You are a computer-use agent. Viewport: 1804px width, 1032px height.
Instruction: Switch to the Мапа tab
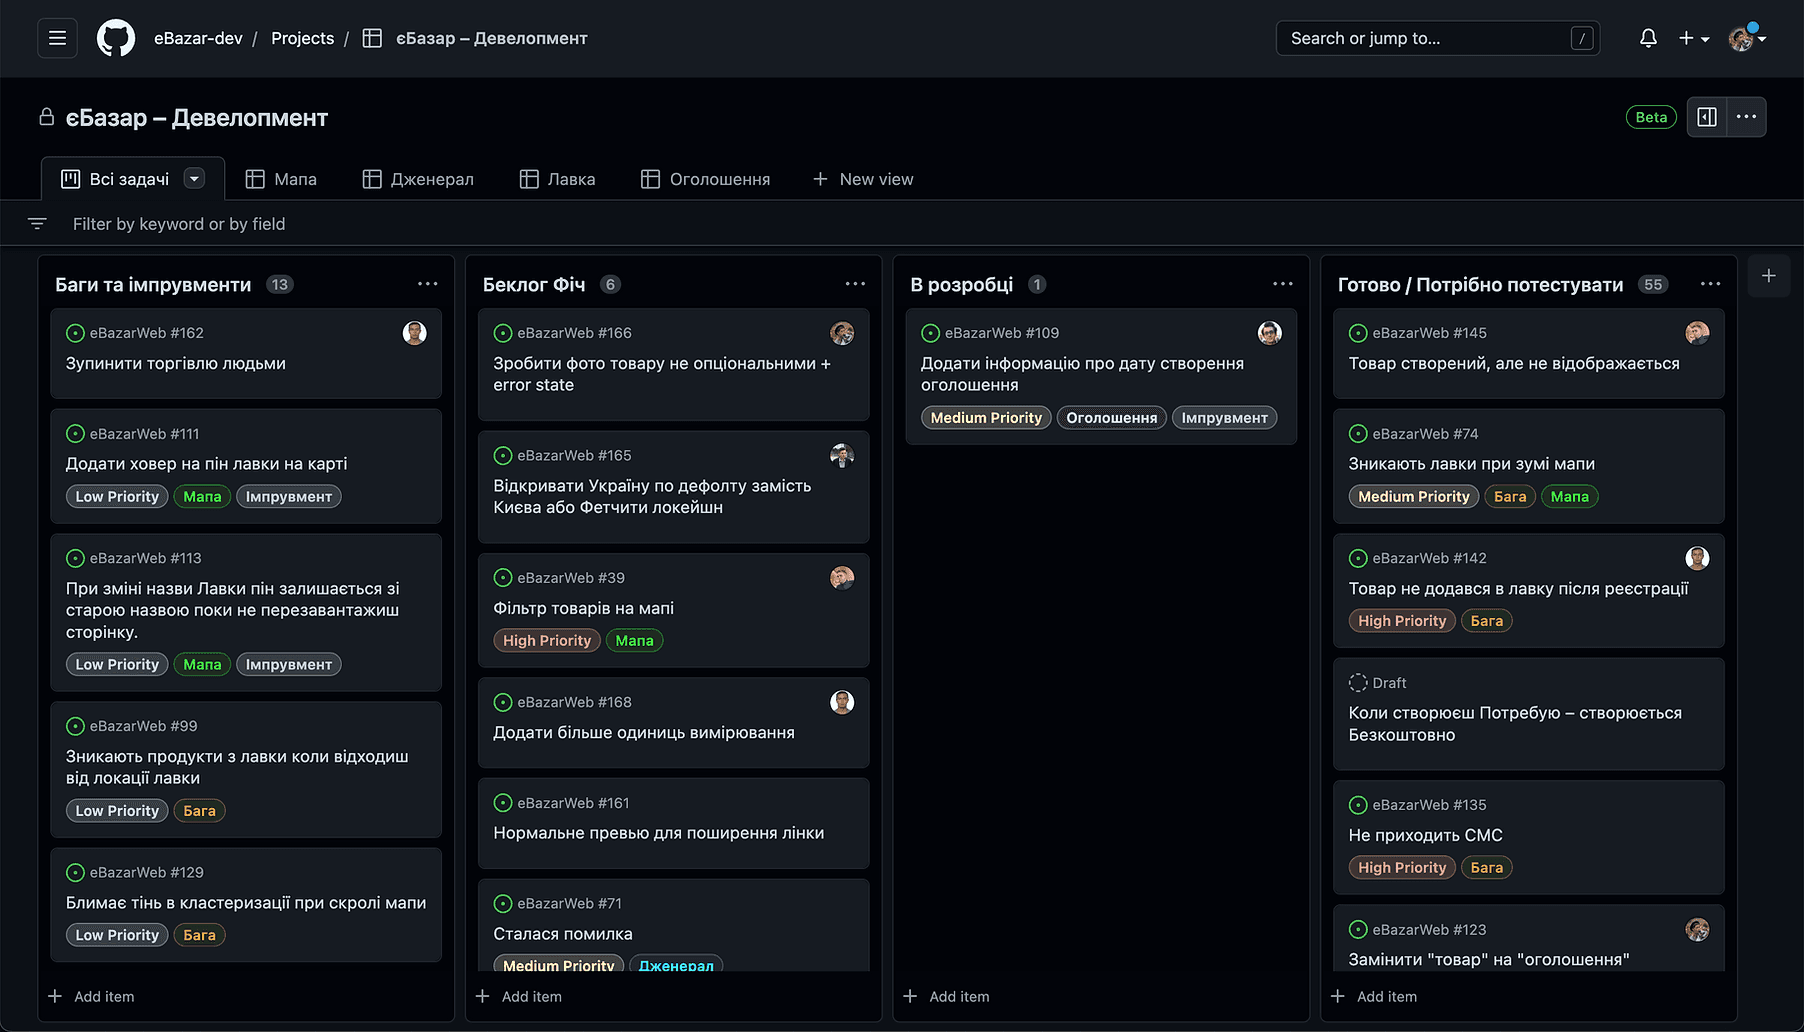(x=281, y=179)
